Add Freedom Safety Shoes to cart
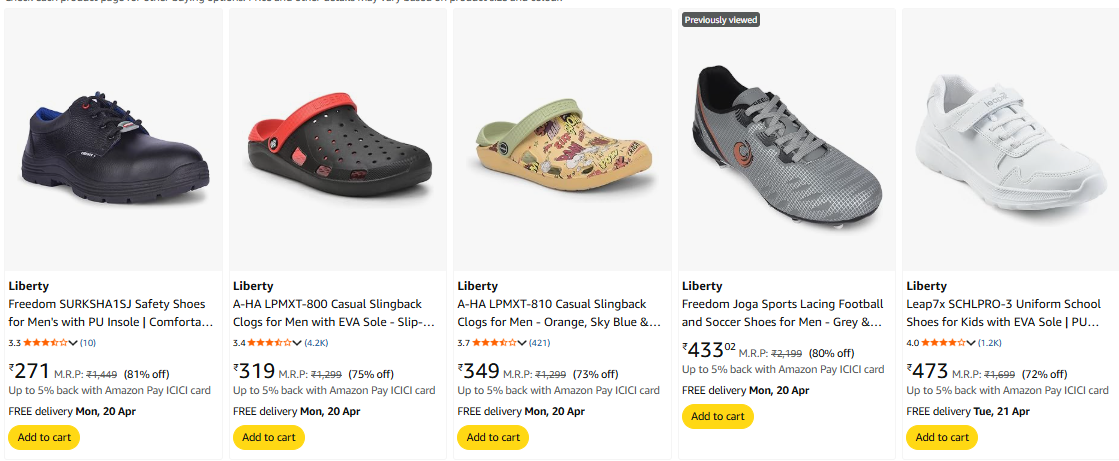 tap(44, 437)
